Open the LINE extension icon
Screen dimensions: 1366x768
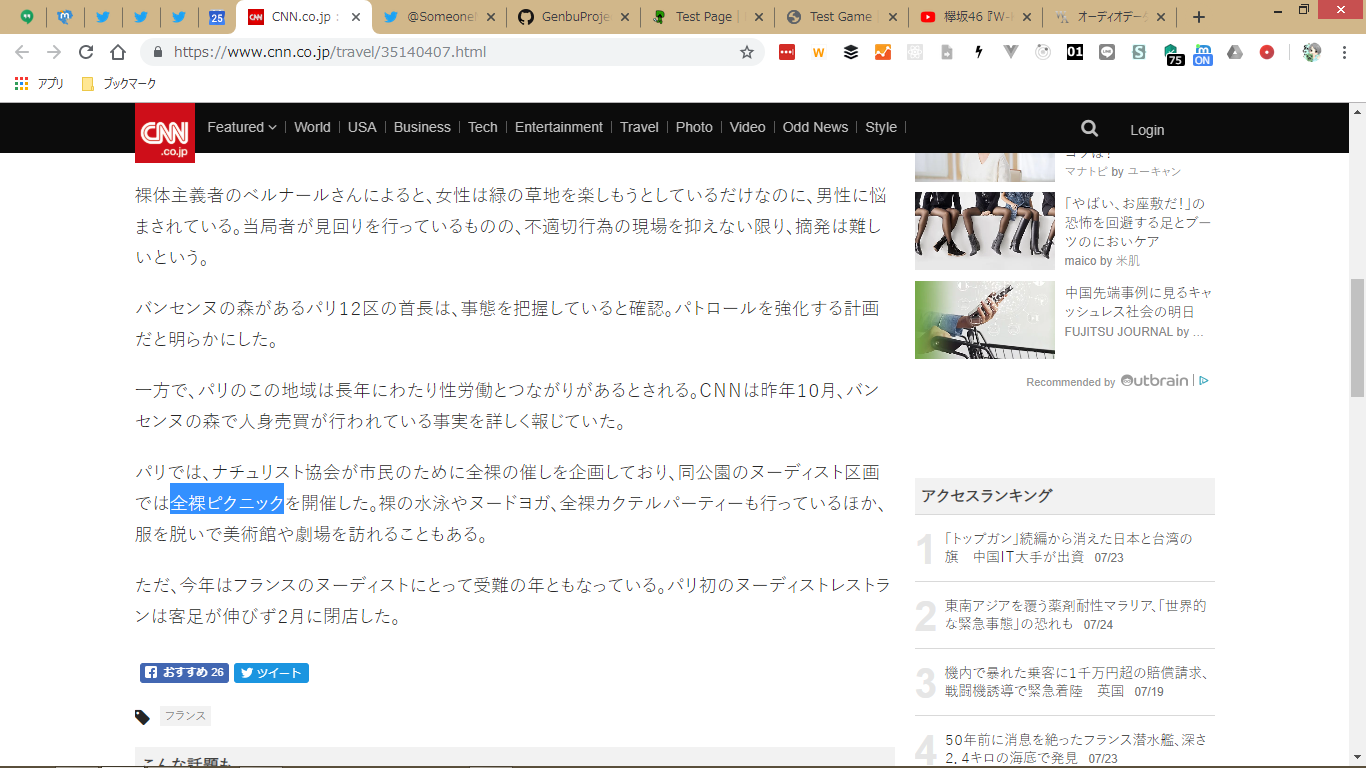1106,52
